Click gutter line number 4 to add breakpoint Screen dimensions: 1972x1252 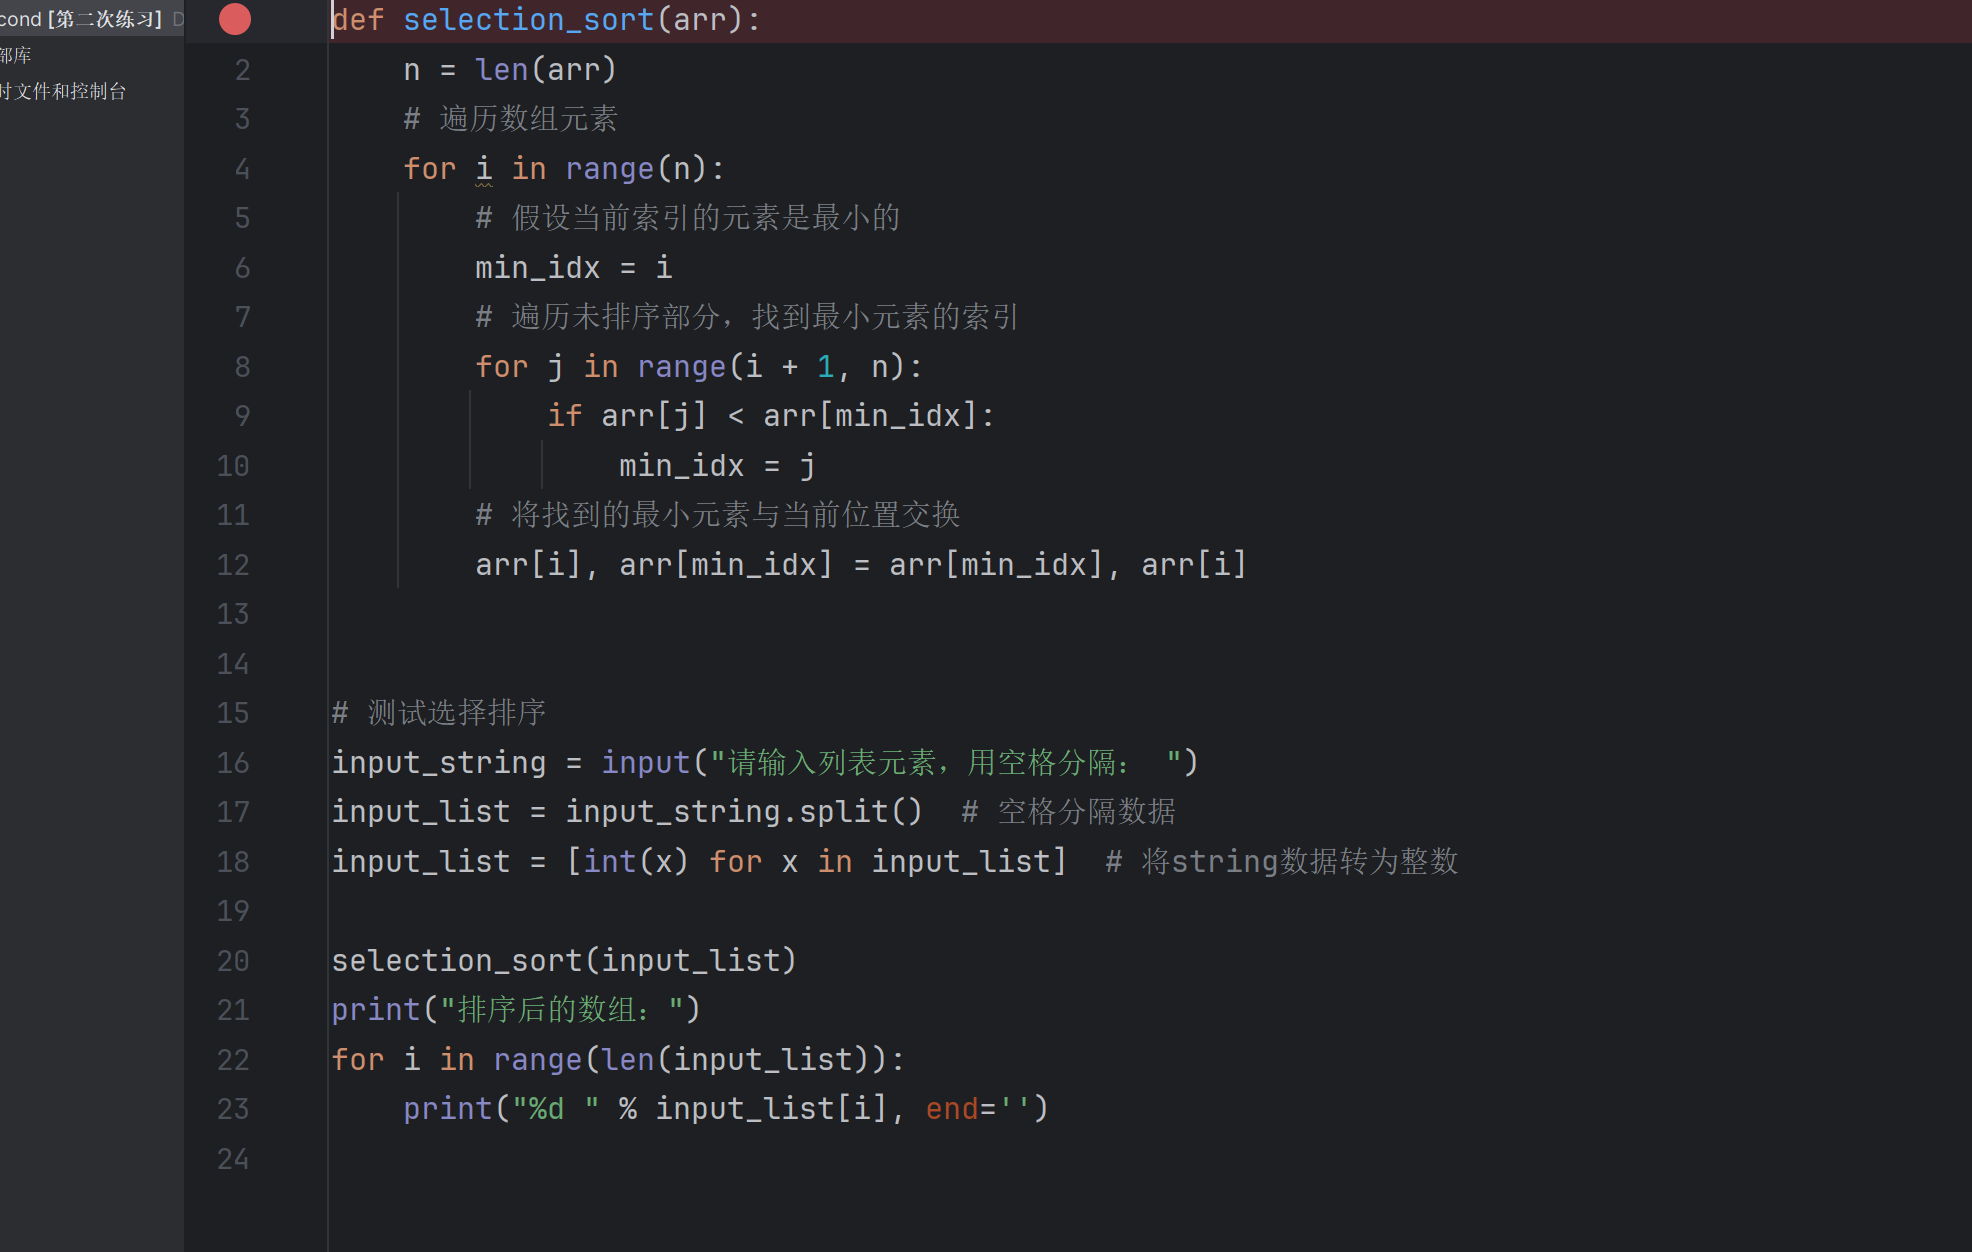point(242,169)
